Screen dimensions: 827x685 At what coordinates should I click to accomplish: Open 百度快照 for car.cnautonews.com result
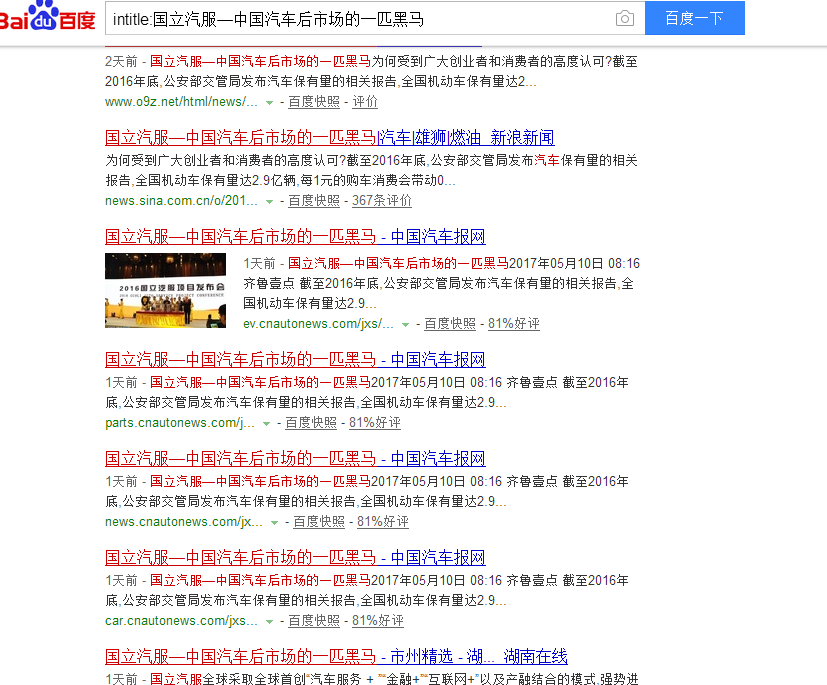tap(314, 621)
